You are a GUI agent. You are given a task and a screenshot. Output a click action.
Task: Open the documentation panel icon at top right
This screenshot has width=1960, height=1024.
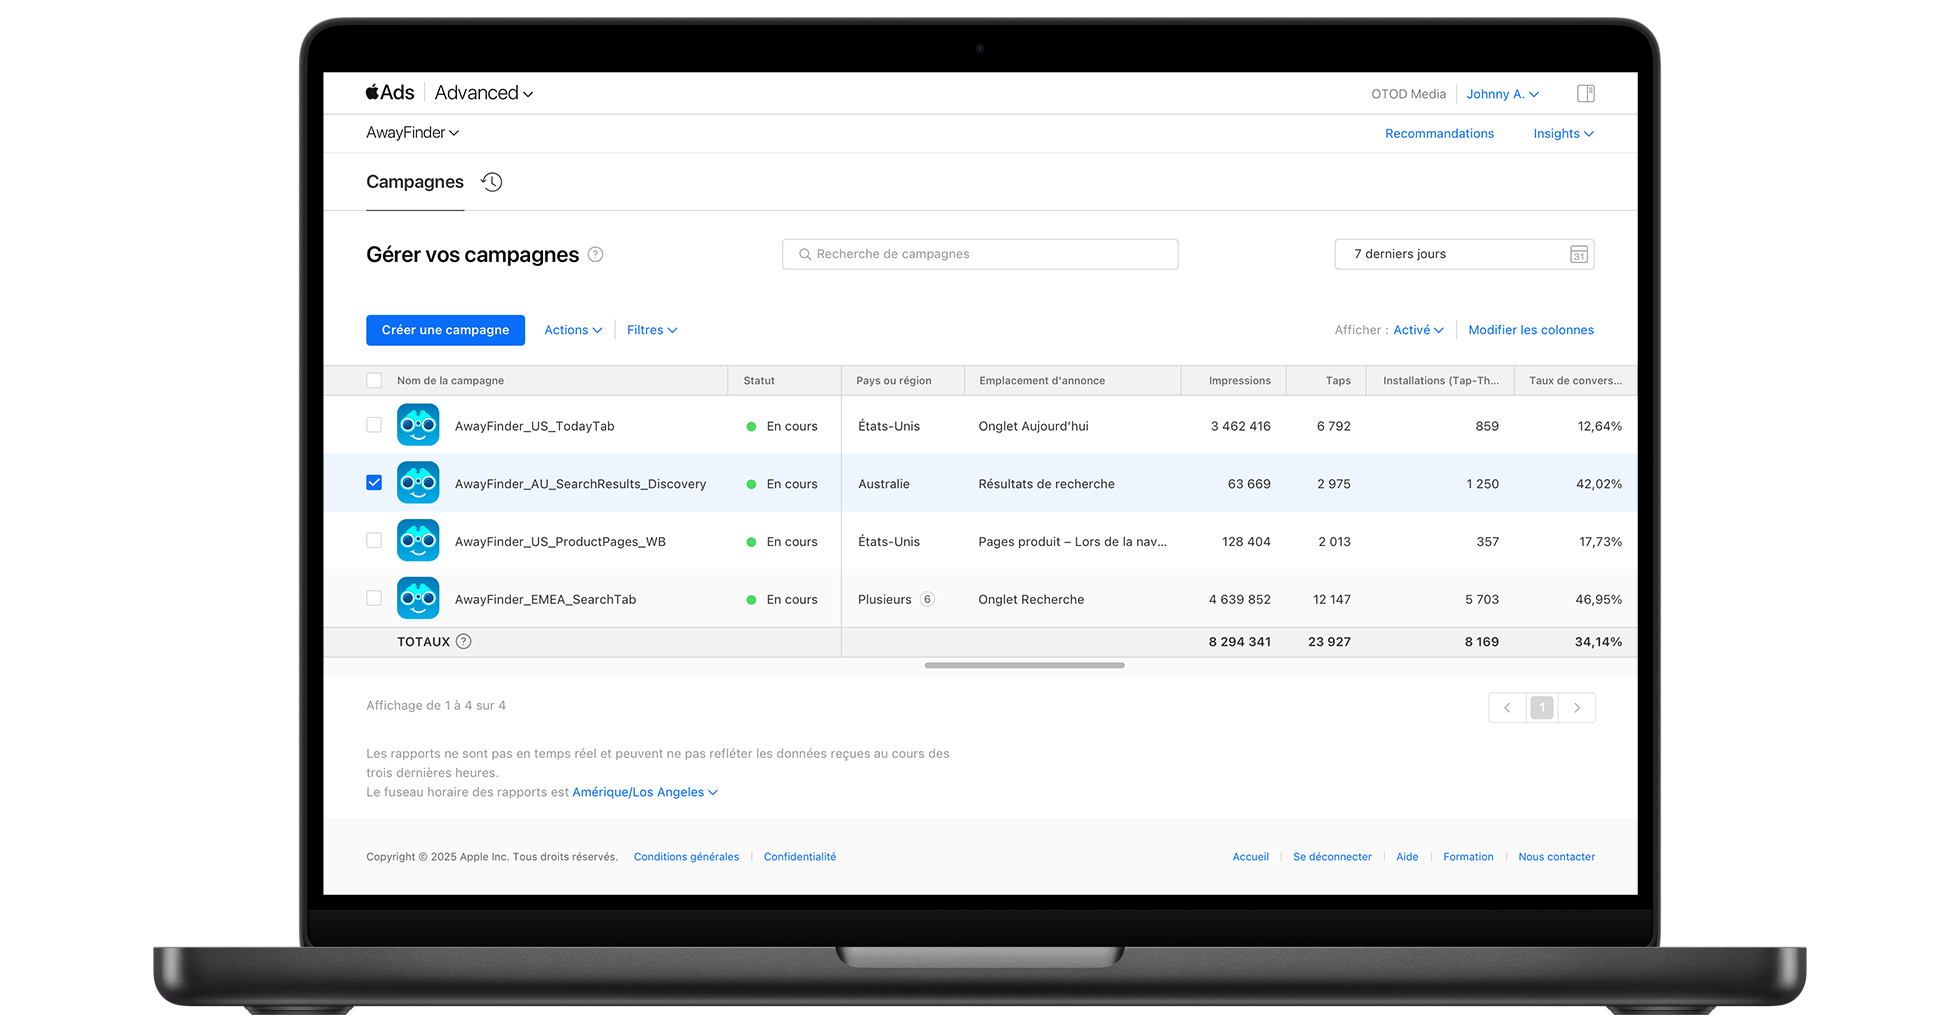pyautogui.click(x=1585, y=94)
